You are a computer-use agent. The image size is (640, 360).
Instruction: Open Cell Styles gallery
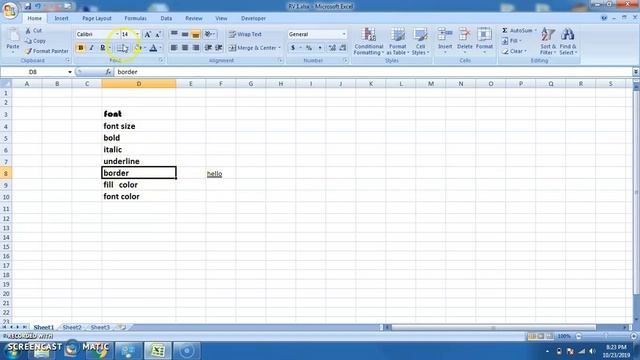(x=420, y=41)
